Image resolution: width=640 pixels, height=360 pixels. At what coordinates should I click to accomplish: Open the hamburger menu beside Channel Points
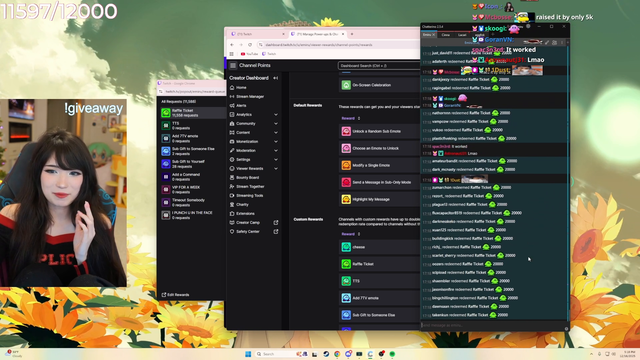click(233, 65)
